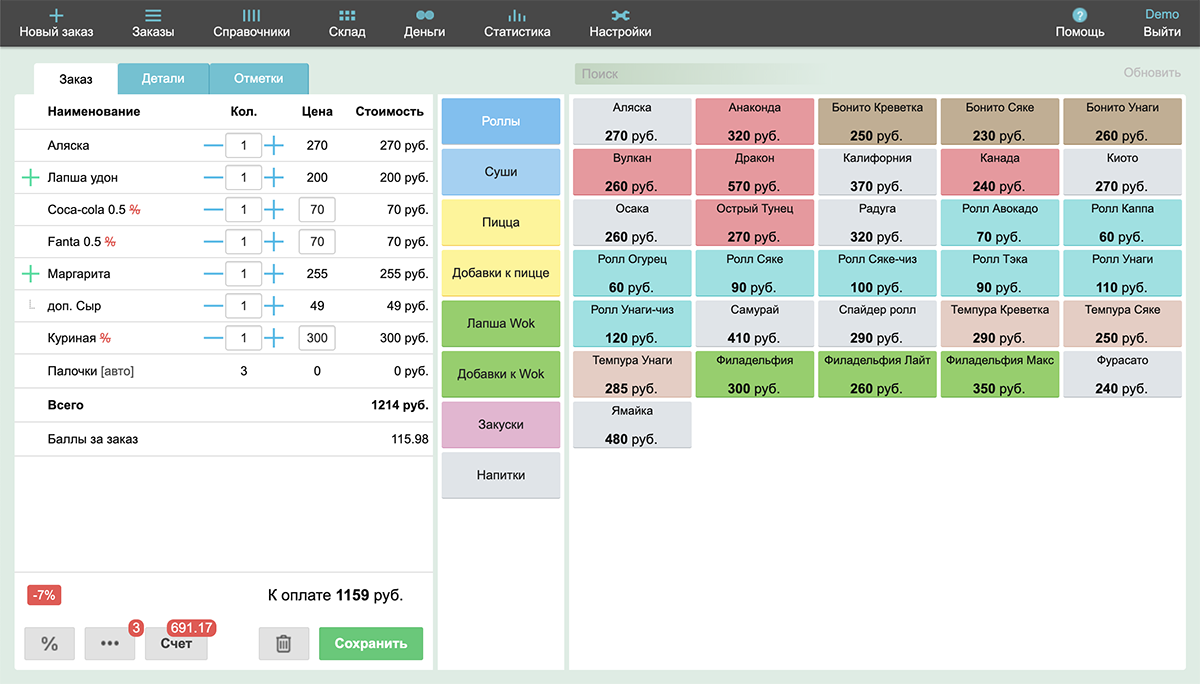Increase Аляска quantity with plus
The image size is (1200, 684).
274,146
